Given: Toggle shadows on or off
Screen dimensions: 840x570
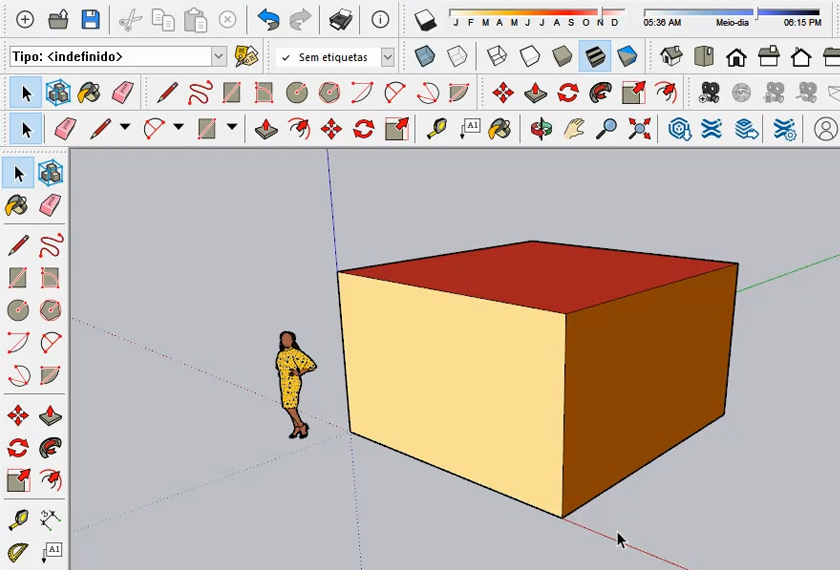Looking at the screenshot, I should pyautogui.click(x=426, y=19).
